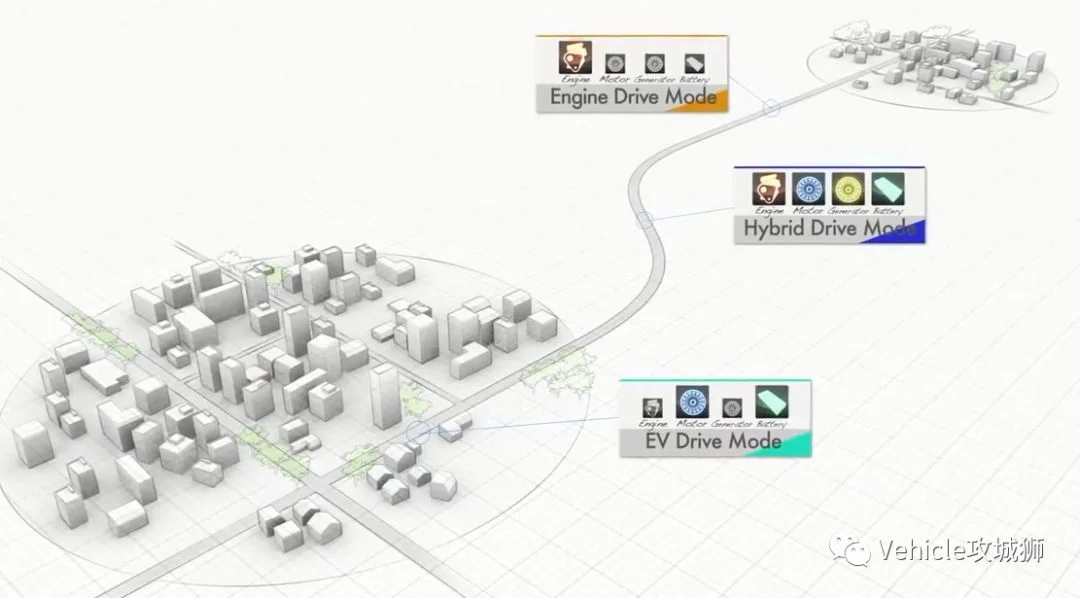Click the road marker circle linked to EV Drive Mode
Viewport: 1080px width, 598px height.
[x=417, y=433]
